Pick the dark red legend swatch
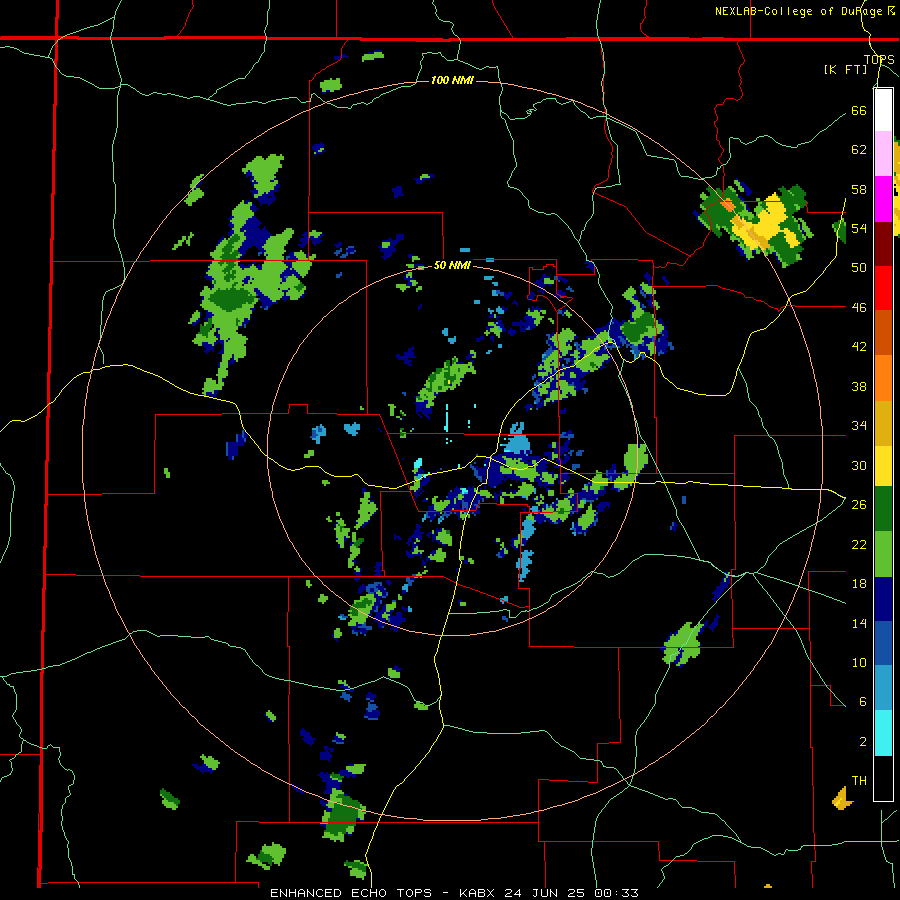The height and width of the screenshot is (900, 900). tap(883, 244)
